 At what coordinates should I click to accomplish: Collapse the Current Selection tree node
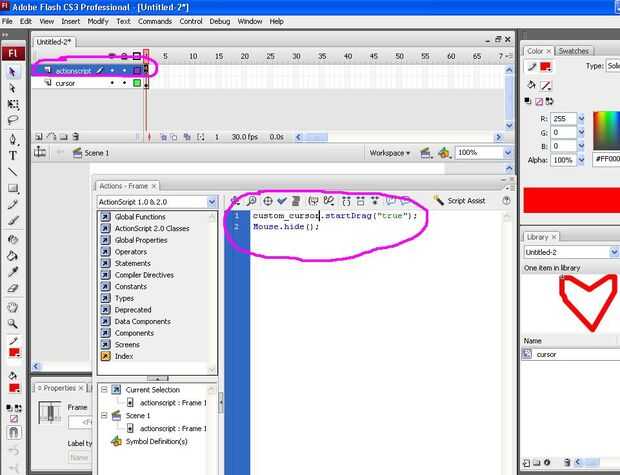pyautogui.click(x=104, y=390)
